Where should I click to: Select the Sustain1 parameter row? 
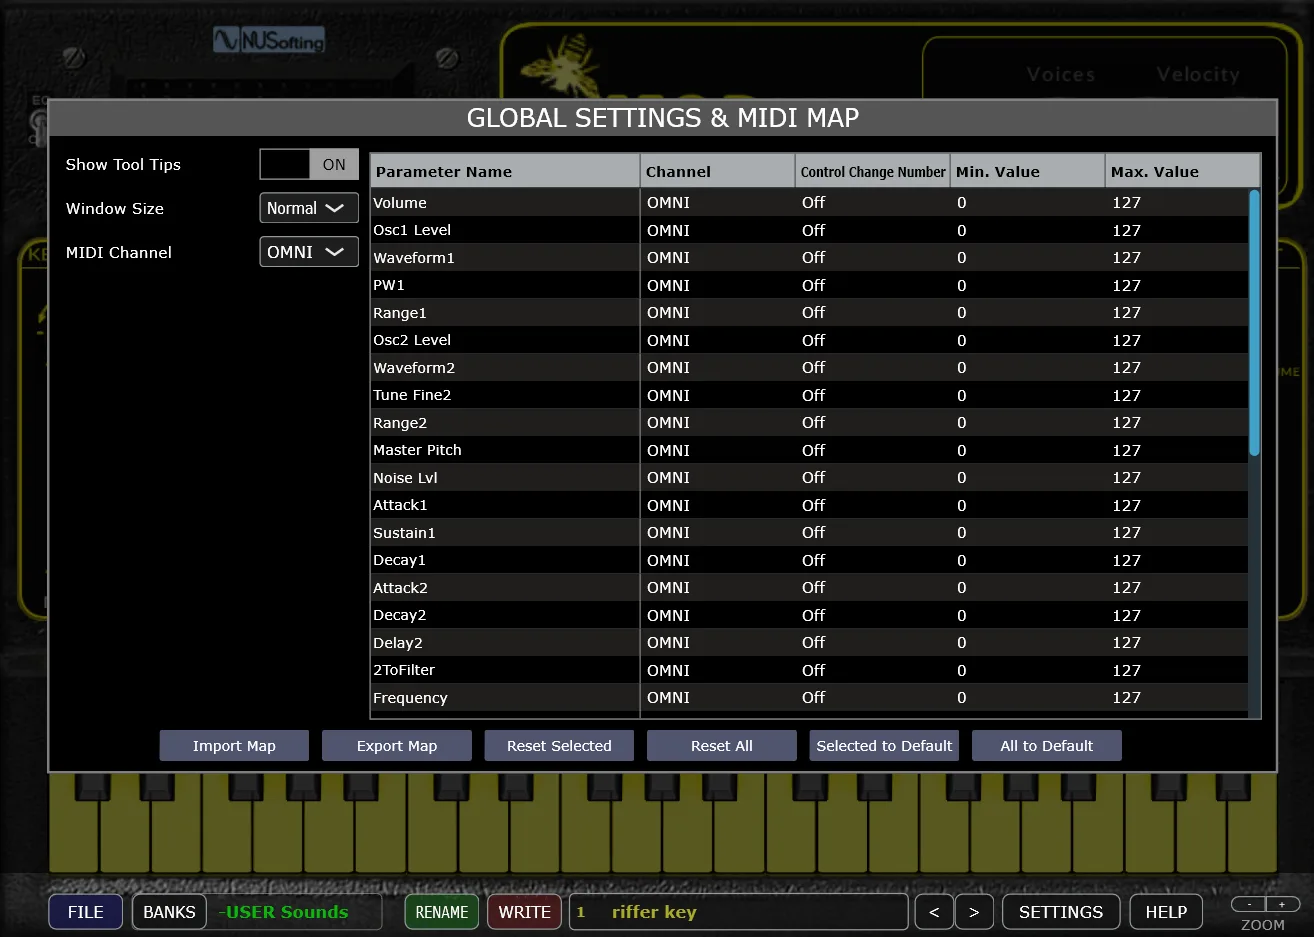809,533
